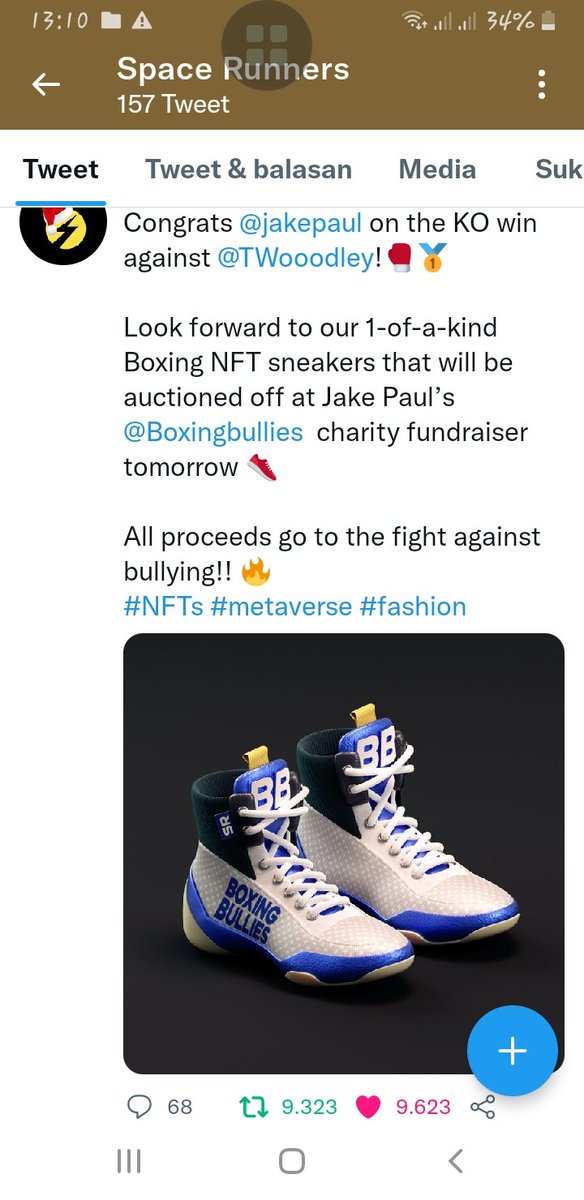
Task: Tap Android recent apps navigation icon
Action: point(129,1161)
